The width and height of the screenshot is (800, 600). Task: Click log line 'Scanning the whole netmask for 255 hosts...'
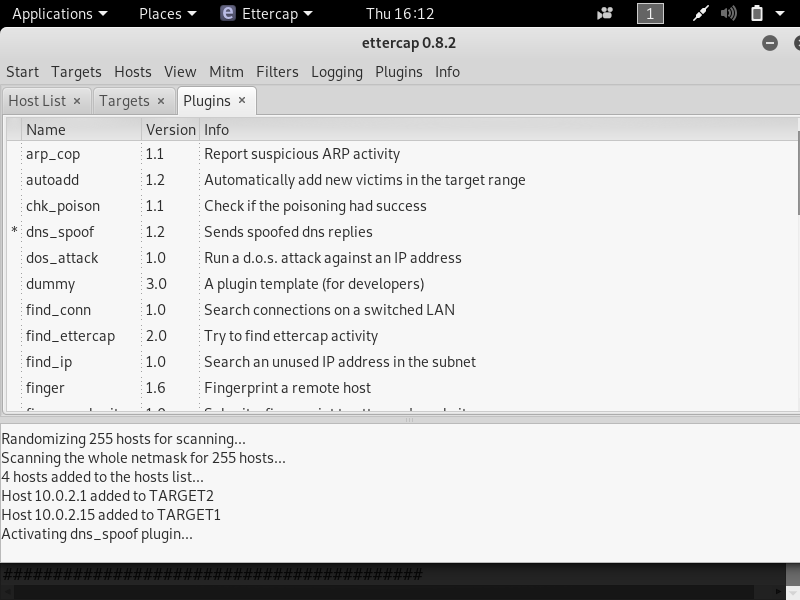pos(143,458)
